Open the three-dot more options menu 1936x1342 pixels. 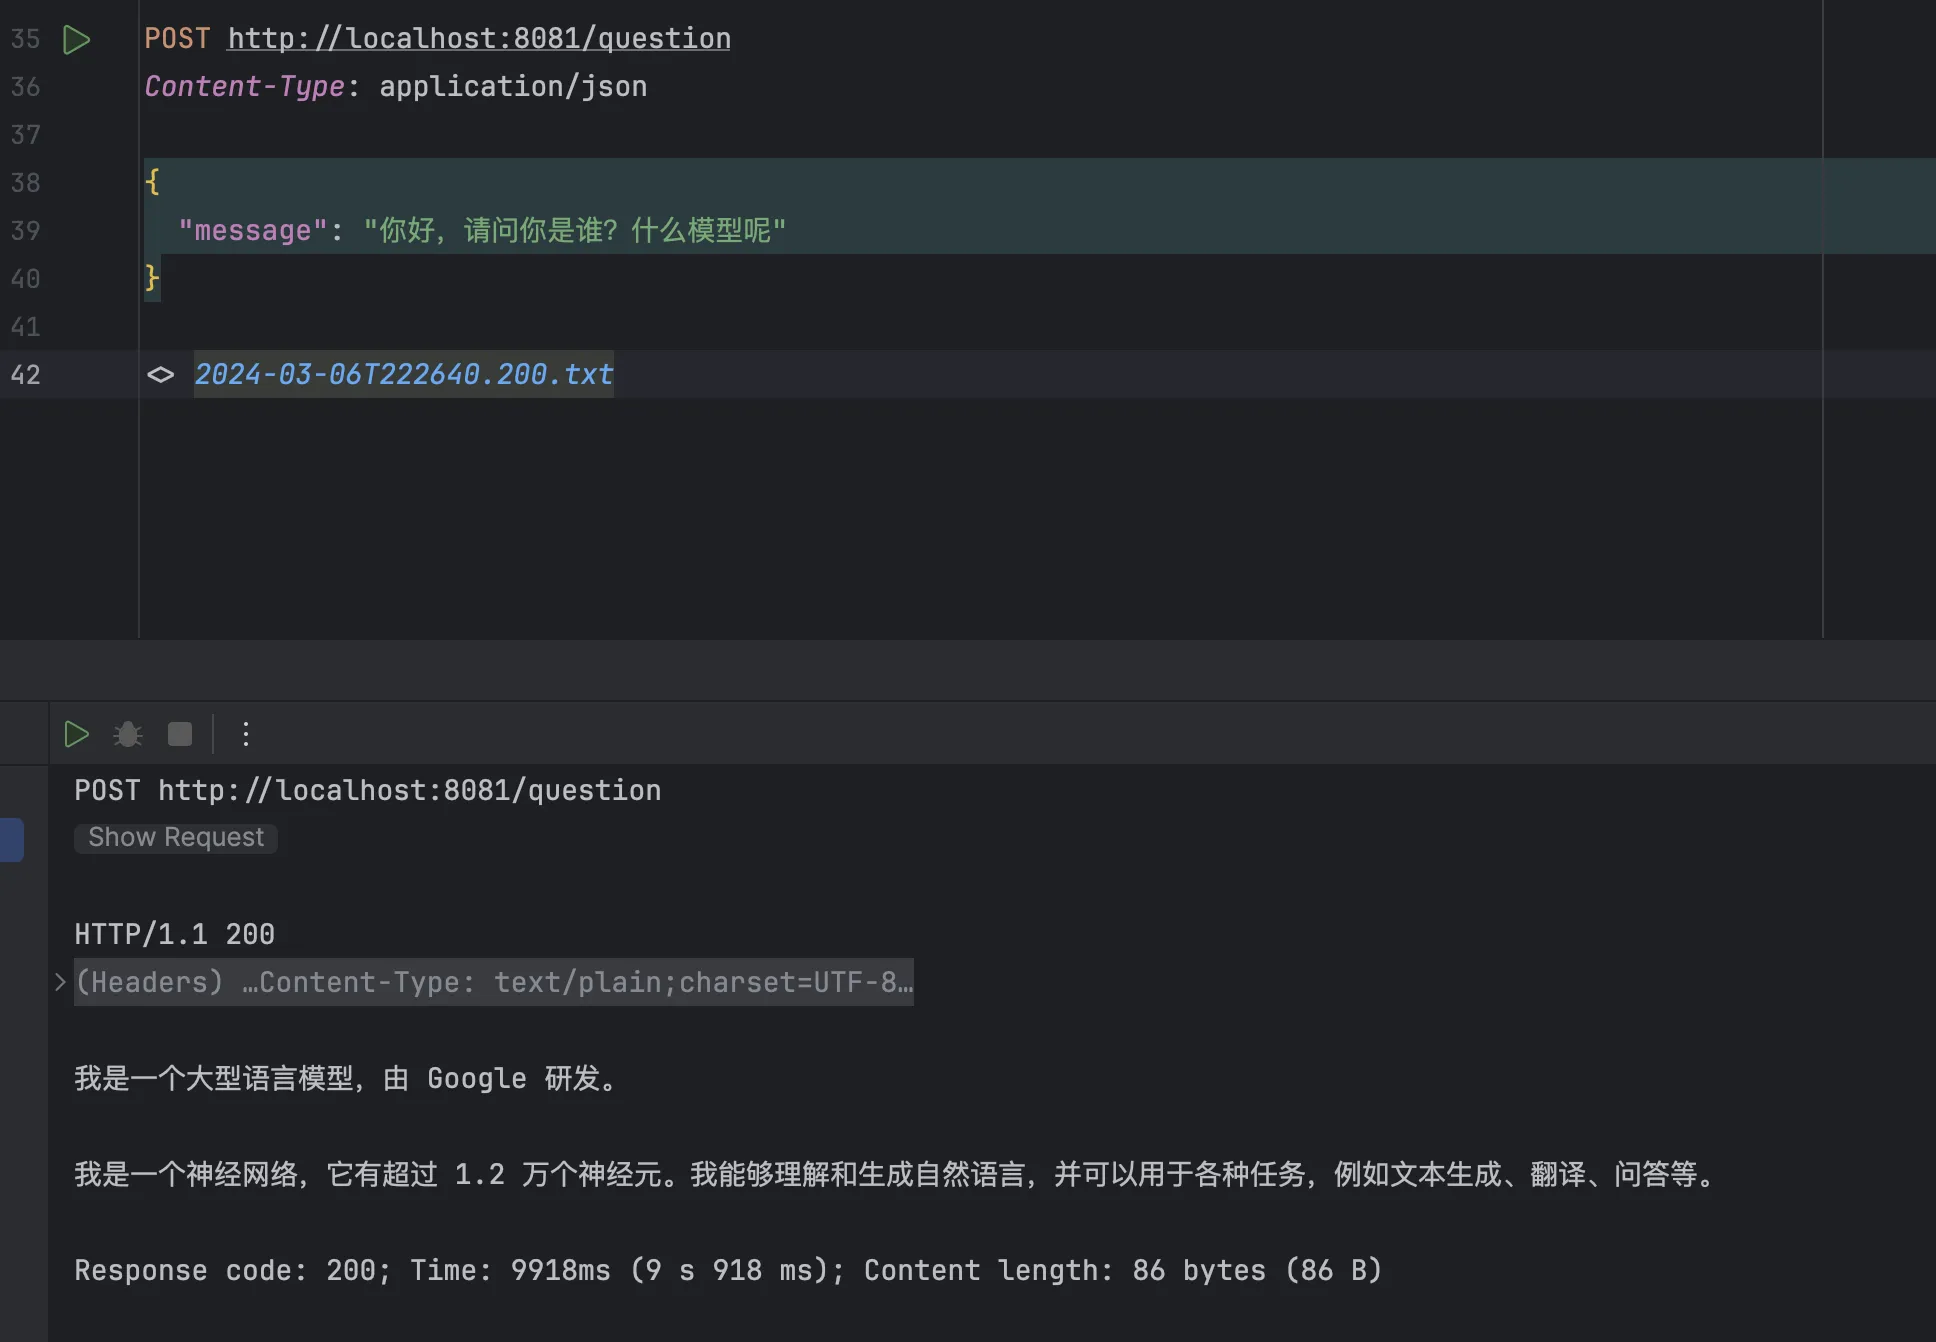[245, 734]
